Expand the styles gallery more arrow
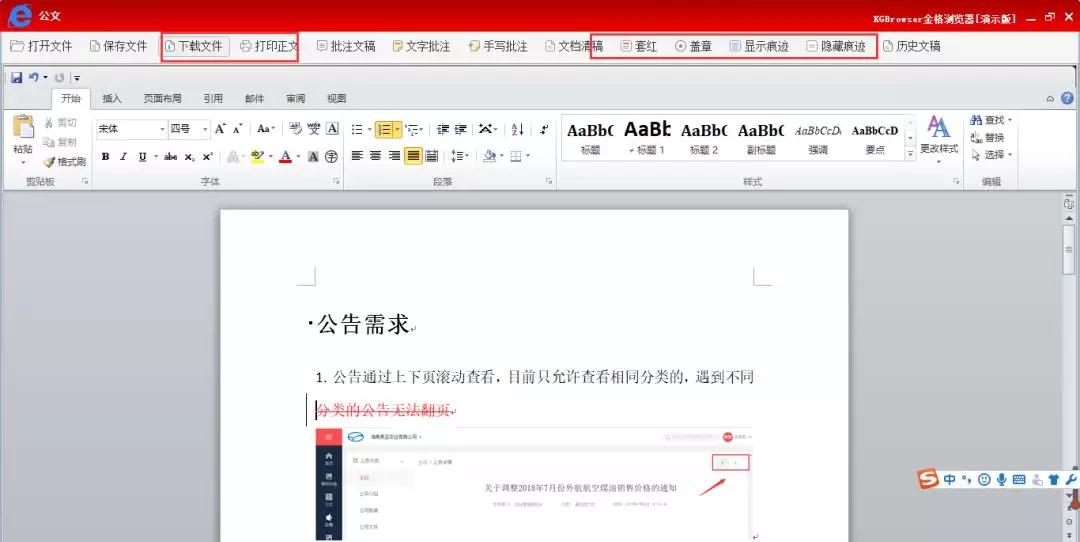 click(x=910, y=154)
